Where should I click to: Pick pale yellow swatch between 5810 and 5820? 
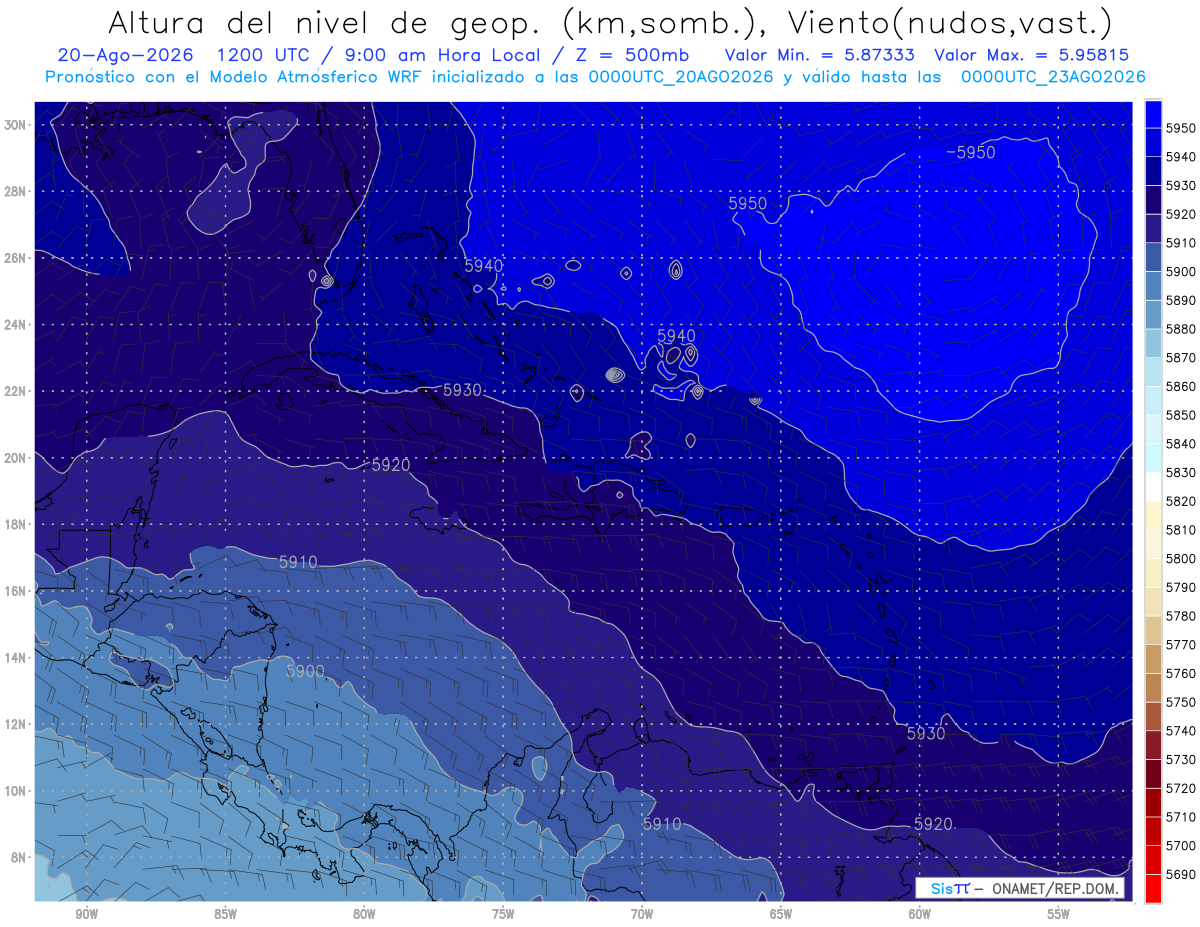pos(1153,515)
